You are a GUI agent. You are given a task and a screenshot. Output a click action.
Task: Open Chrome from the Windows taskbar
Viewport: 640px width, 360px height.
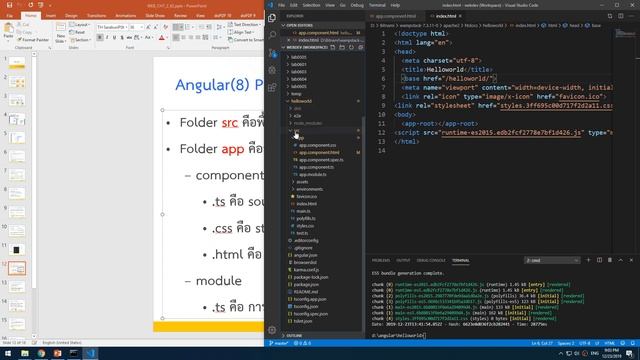coord(41,353)
